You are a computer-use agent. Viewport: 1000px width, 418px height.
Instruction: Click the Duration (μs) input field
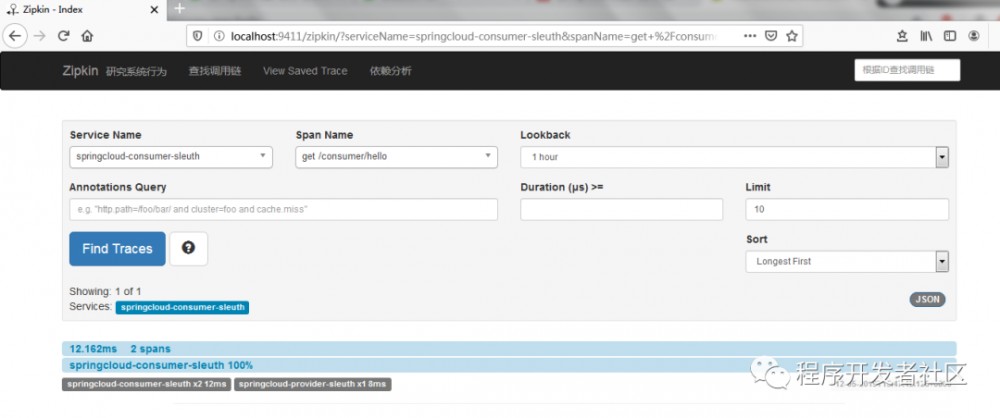click(x=621, y=209)
